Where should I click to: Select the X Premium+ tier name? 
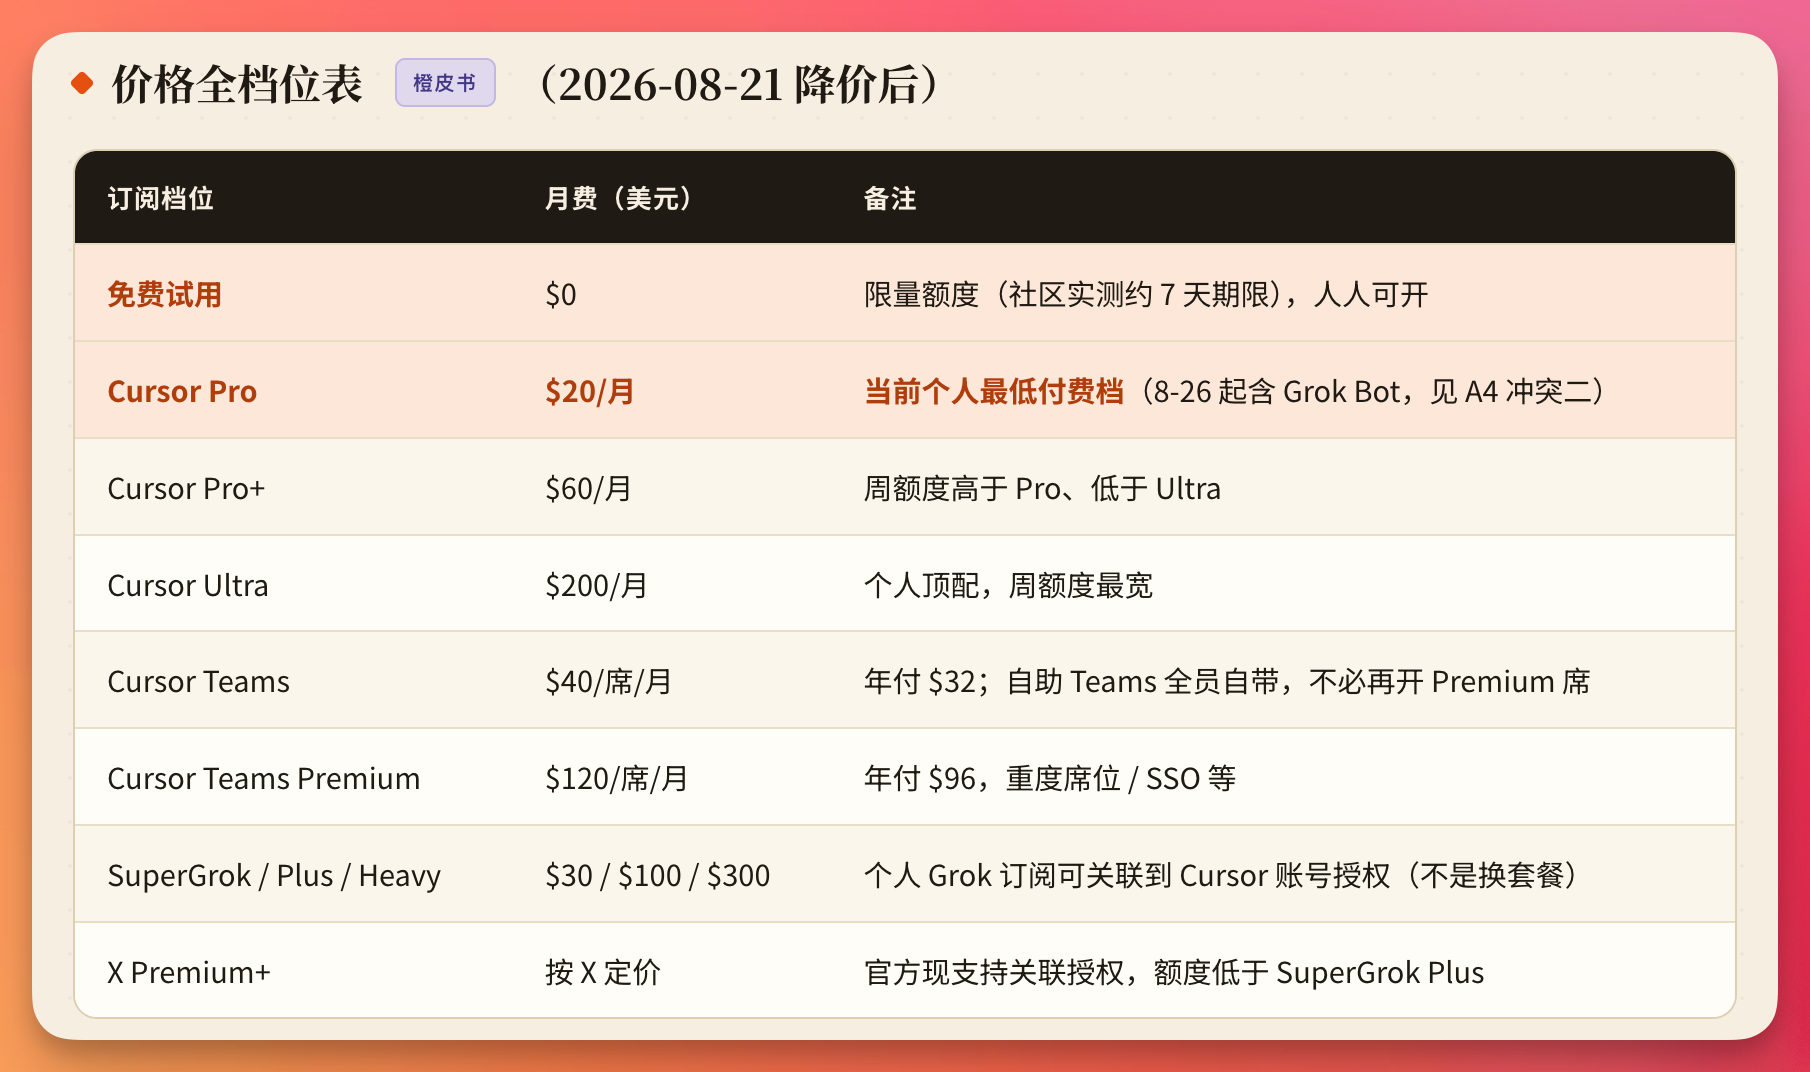click(x=189, y=973)
